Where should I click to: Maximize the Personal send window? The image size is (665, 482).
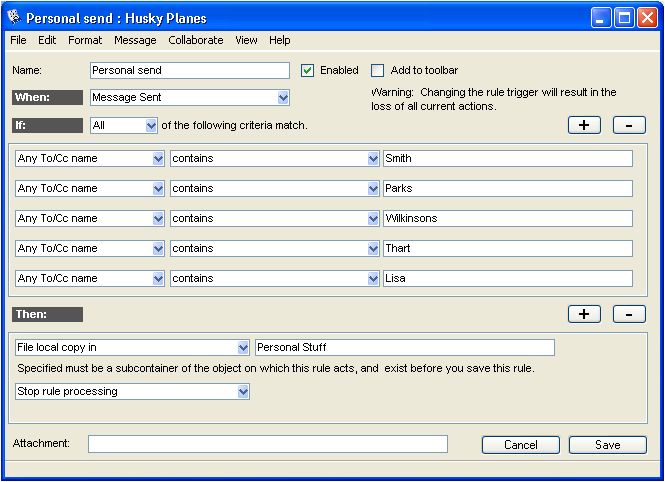point(623,17)
